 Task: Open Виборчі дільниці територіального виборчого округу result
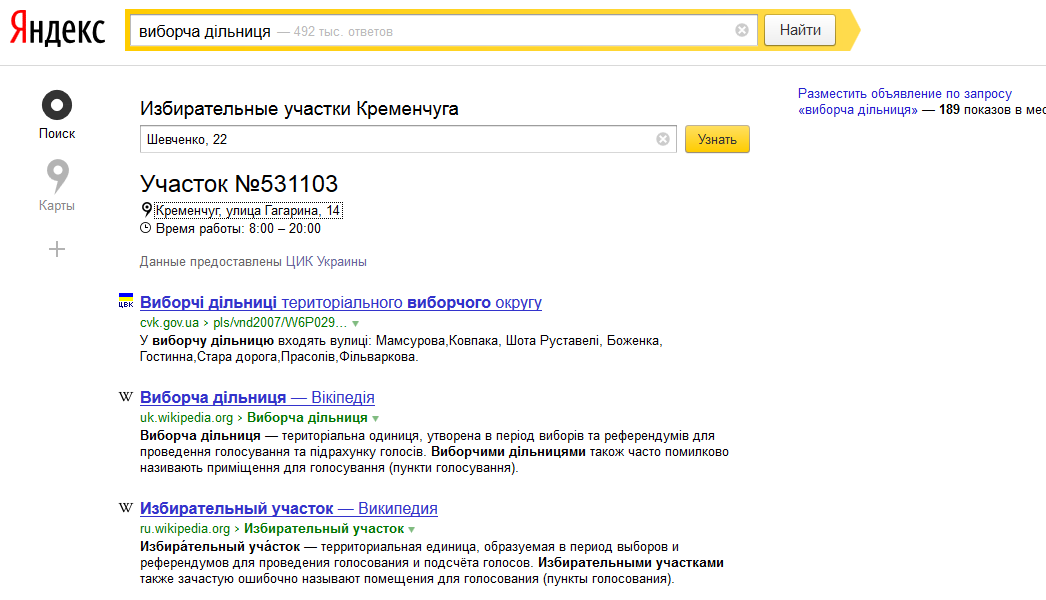(341, 302)
